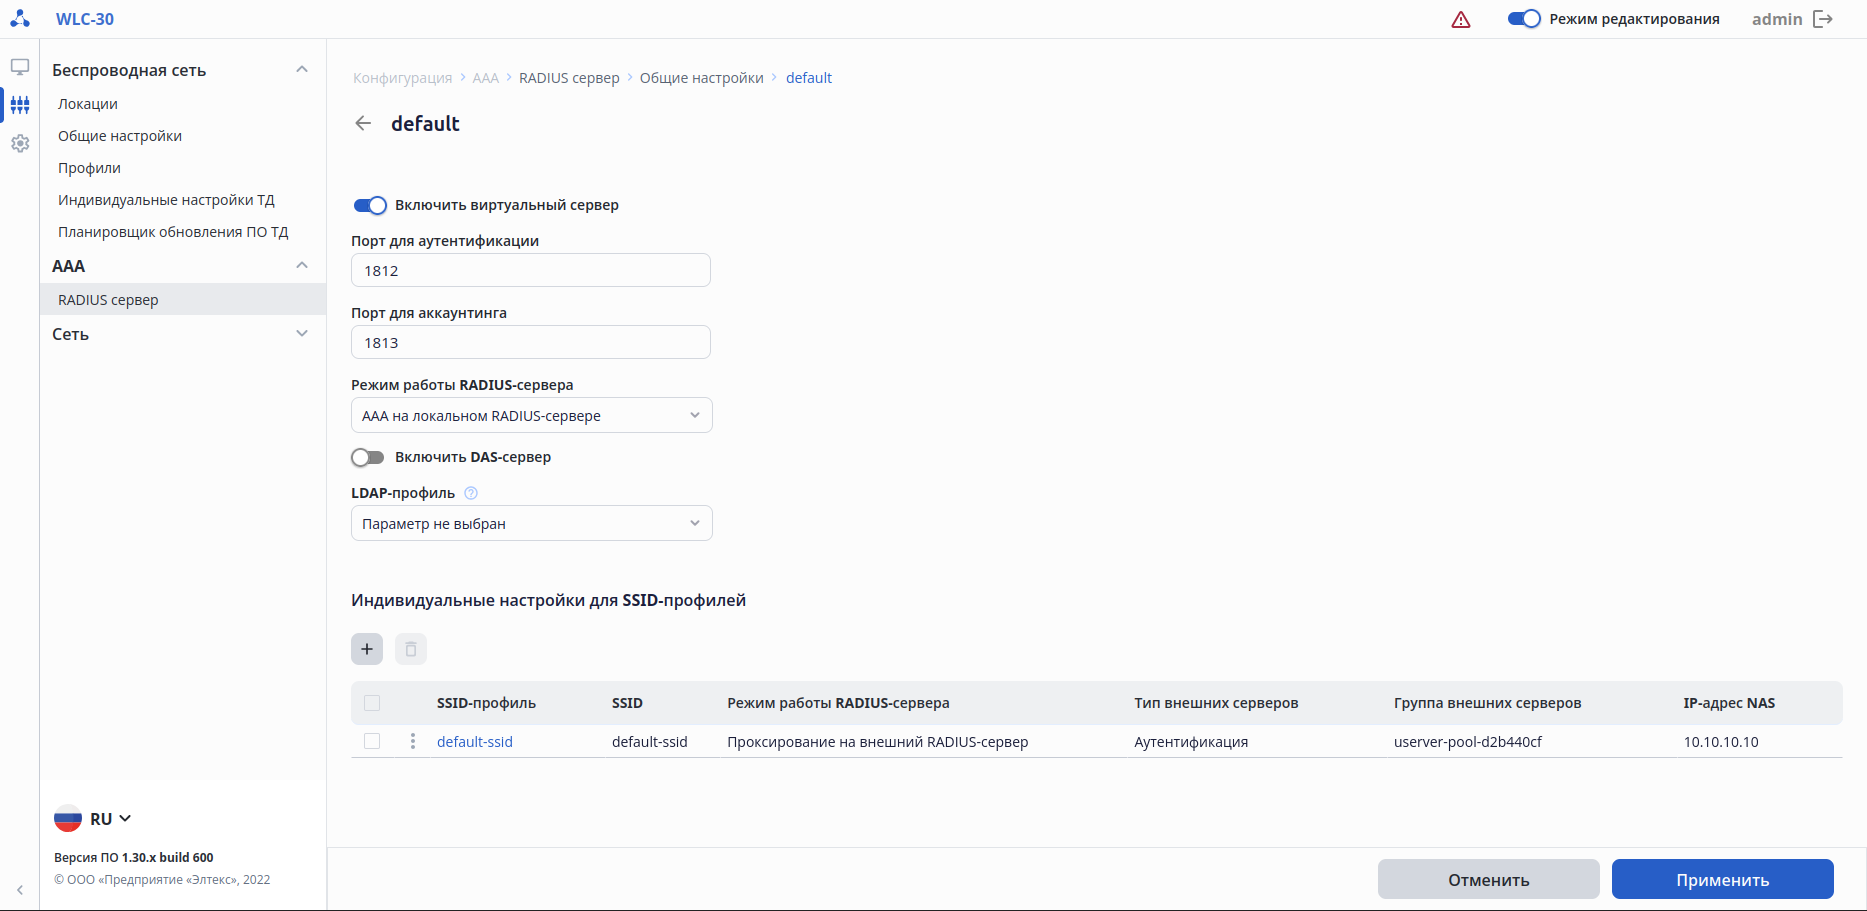Open the default-ssid profile link
The image size is (1867, 911).
tap(475, 742)
